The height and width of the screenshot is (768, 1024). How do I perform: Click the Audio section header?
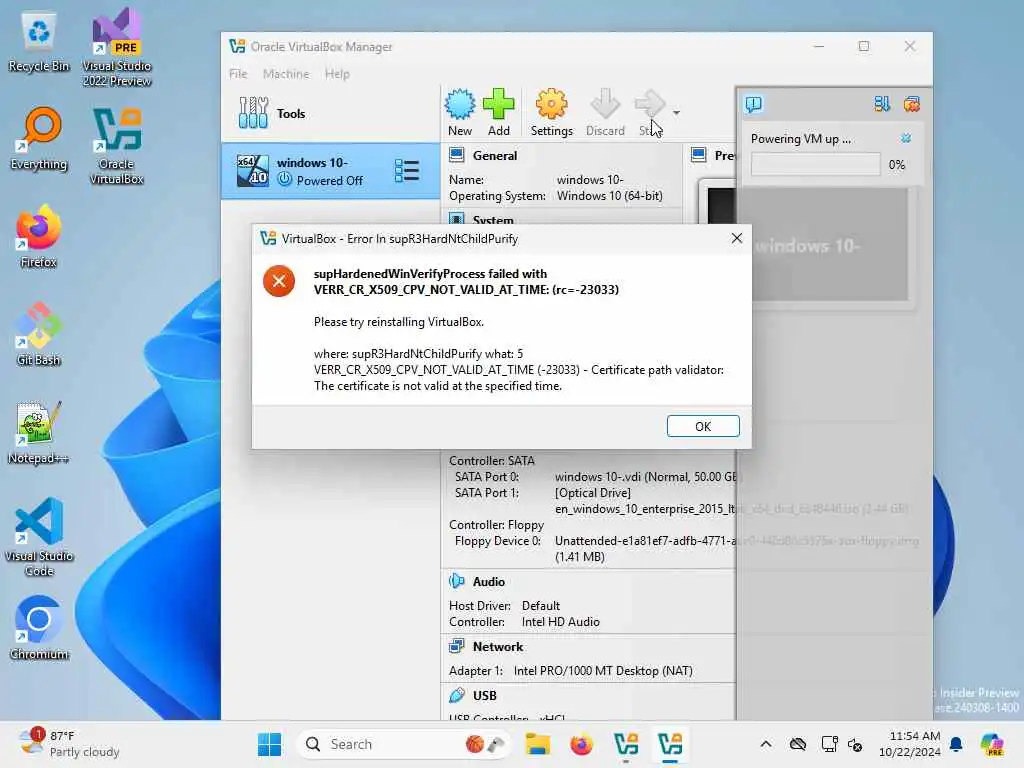point(488,581)
